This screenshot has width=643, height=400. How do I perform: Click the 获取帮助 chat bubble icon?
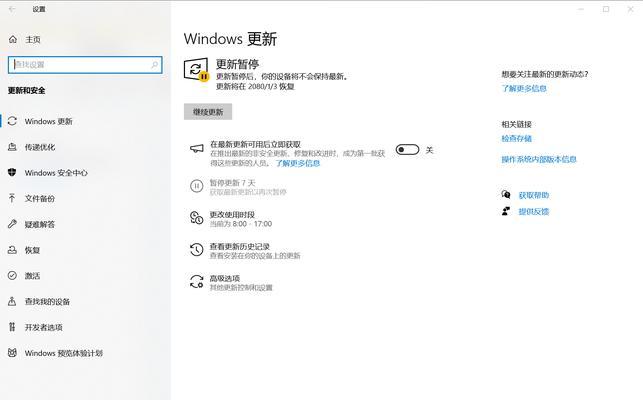coord(506,194)
